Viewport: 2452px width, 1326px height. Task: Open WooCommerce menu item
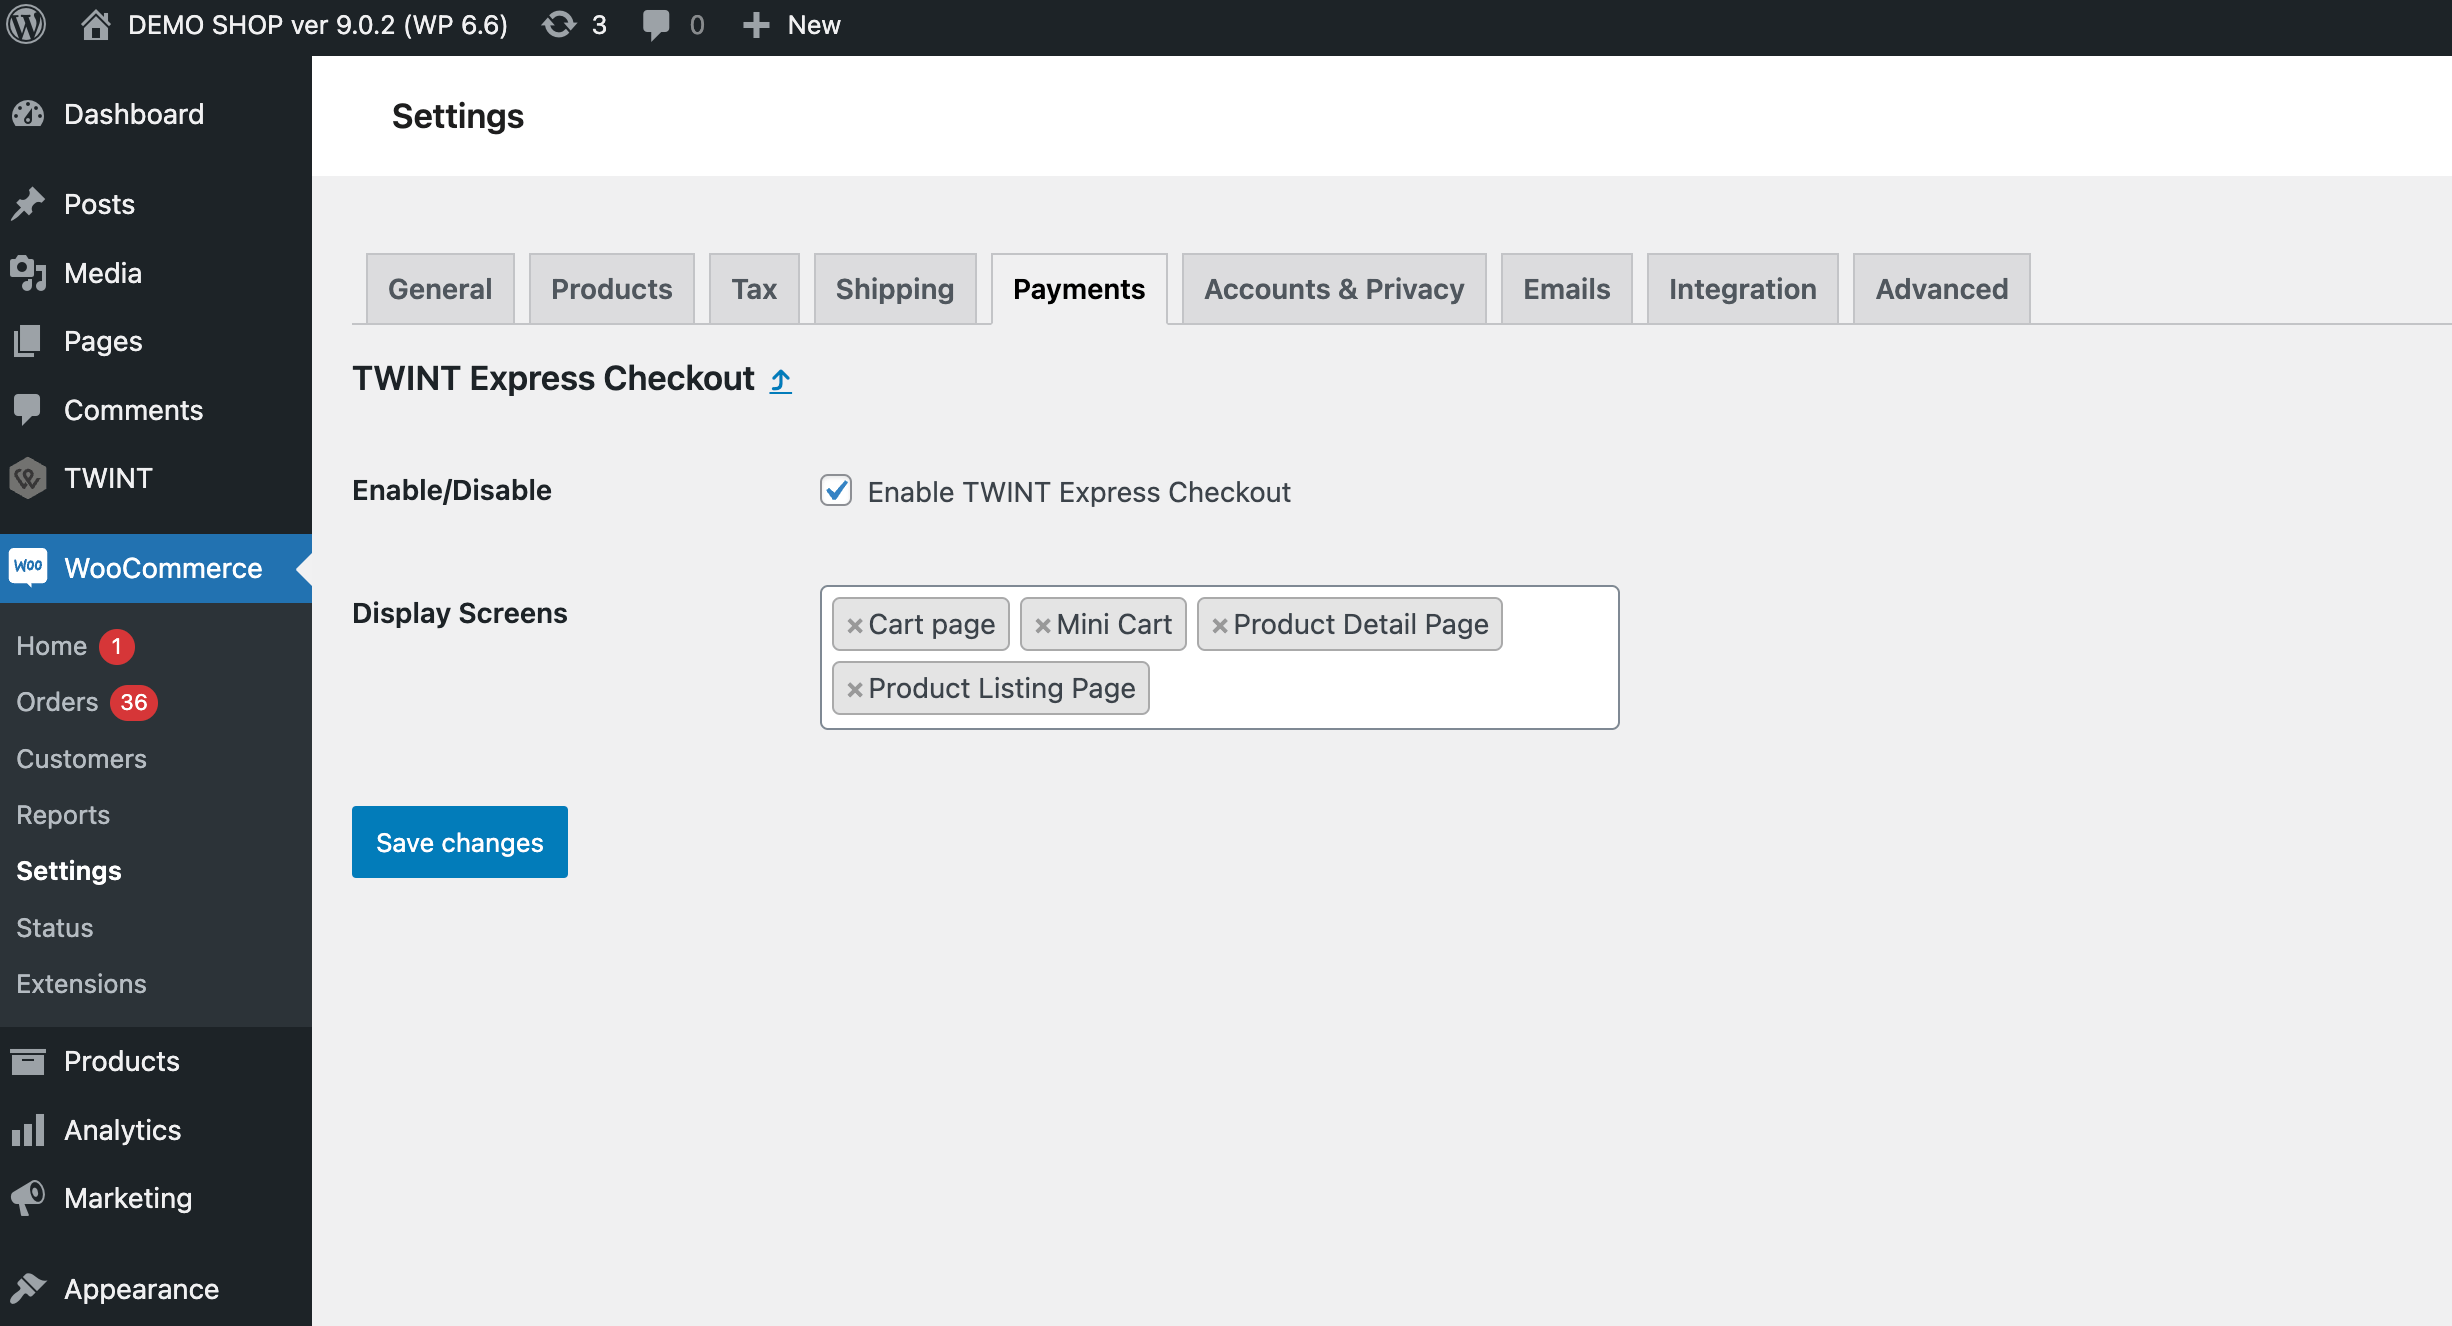156,568
